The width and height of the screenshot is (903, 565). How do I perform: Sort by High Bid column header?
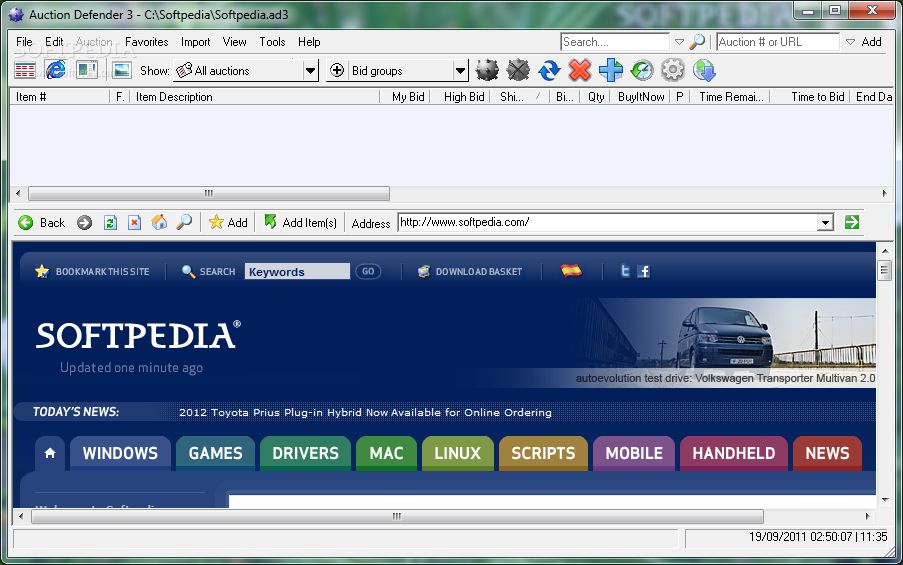pyautogui.click(x=460, y=97)
